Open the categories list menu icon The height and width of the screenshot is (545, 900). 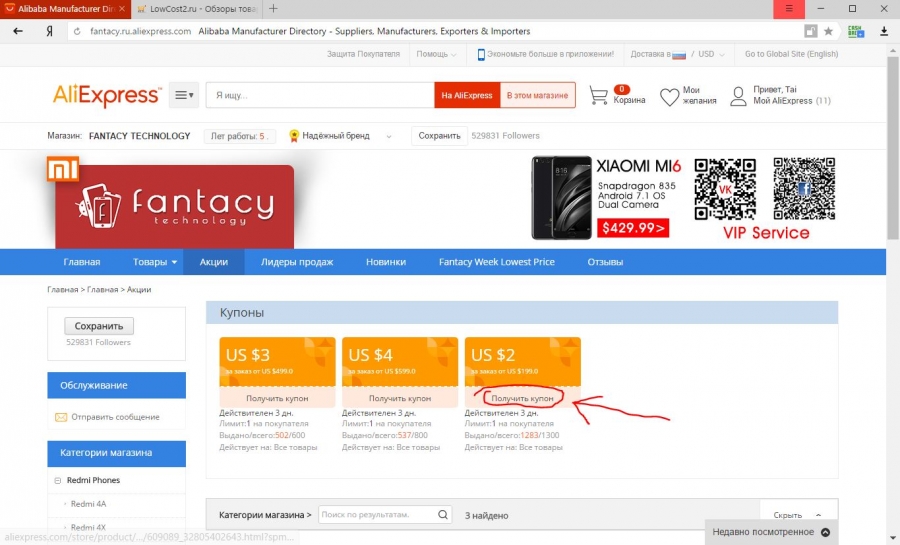tap(184, 95)
